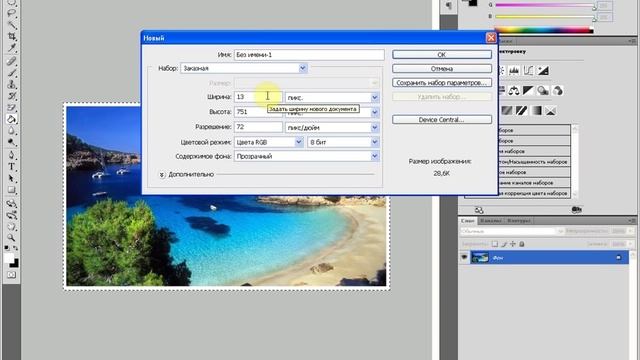
Task: Toggle Quick Mask mode in toolbar
Action: coord(11,275)
